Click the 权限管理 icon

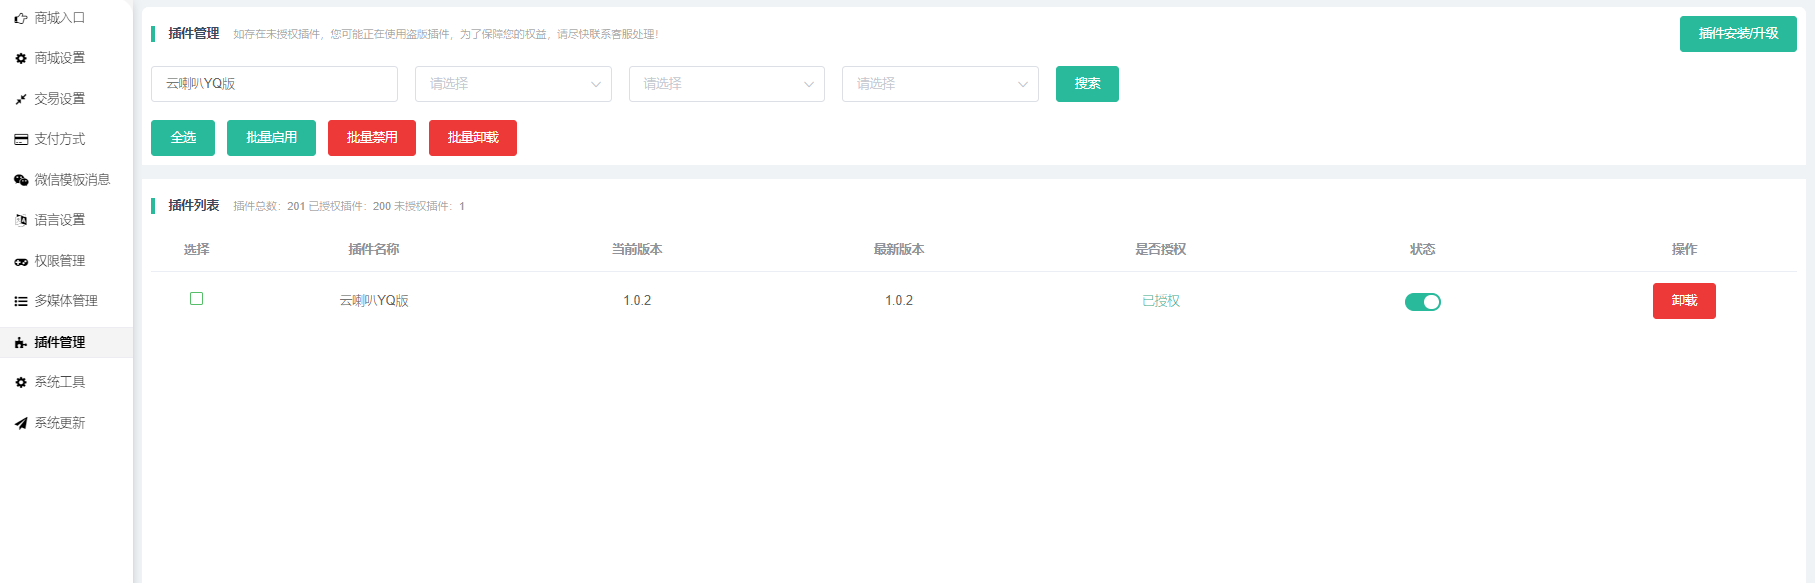coord(21,261)
